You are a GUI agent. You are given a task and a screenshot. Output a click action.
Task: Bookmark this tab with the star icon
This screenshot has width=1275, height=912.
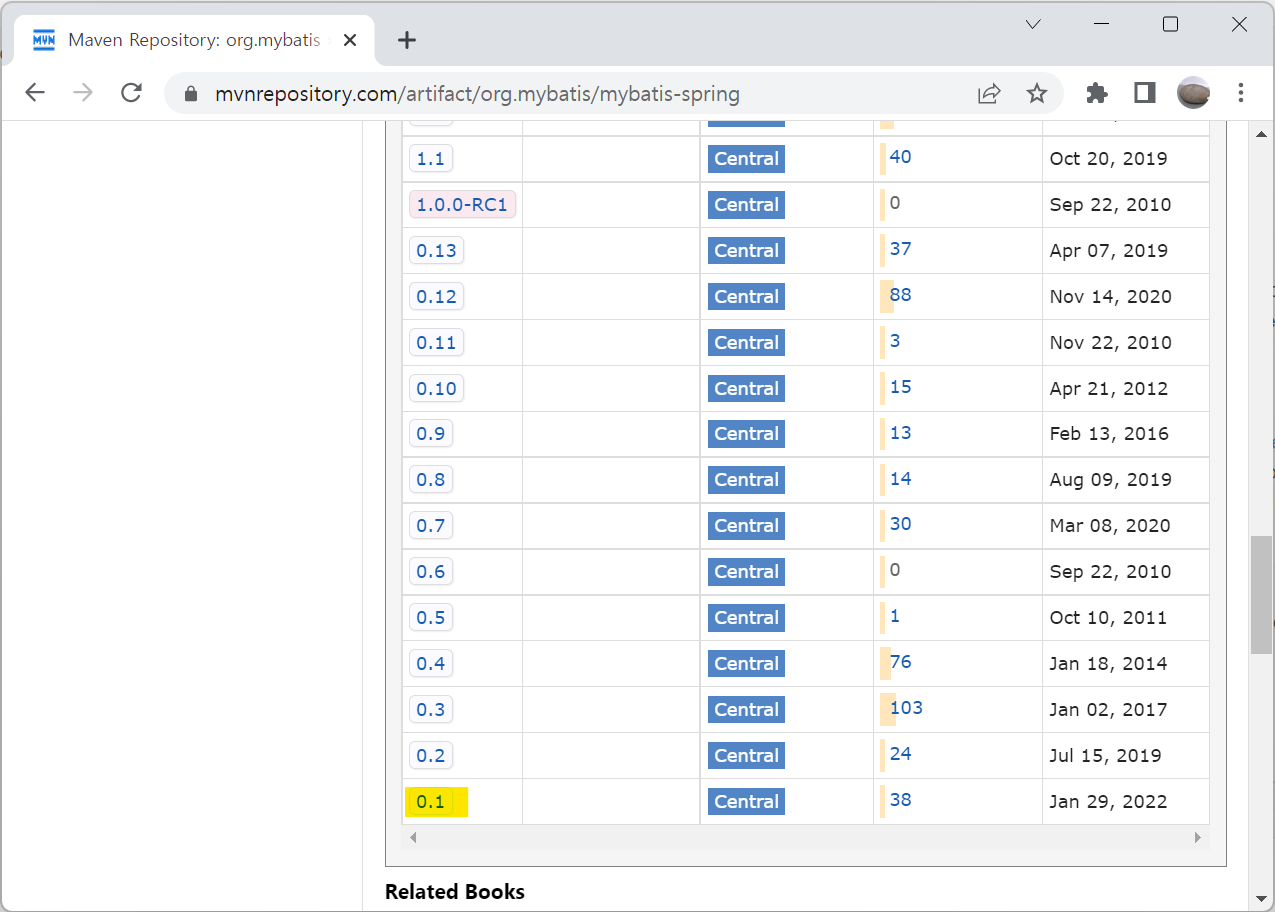click(1037, 94)
